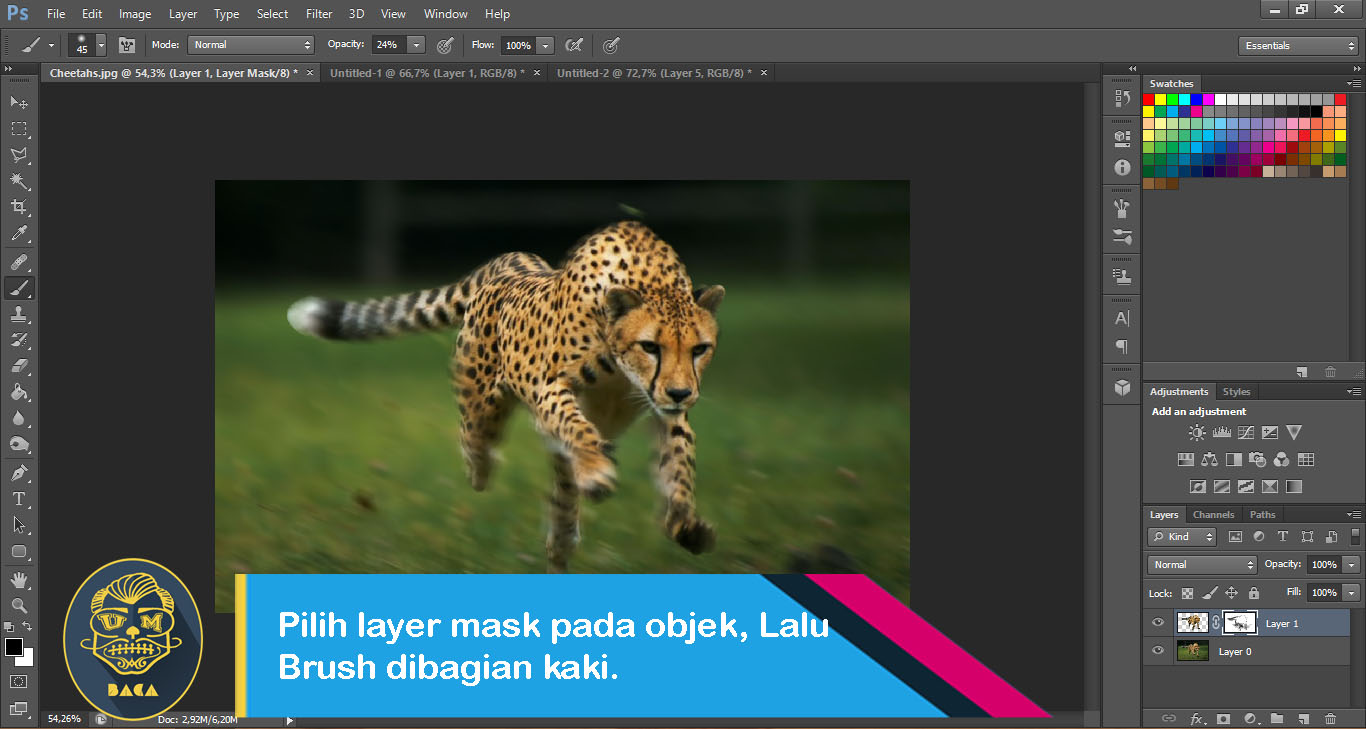Pick a red swatch from the Swatches panel
The width and height of the screenshot is (1366, 729).
(x=1151, y=97)
